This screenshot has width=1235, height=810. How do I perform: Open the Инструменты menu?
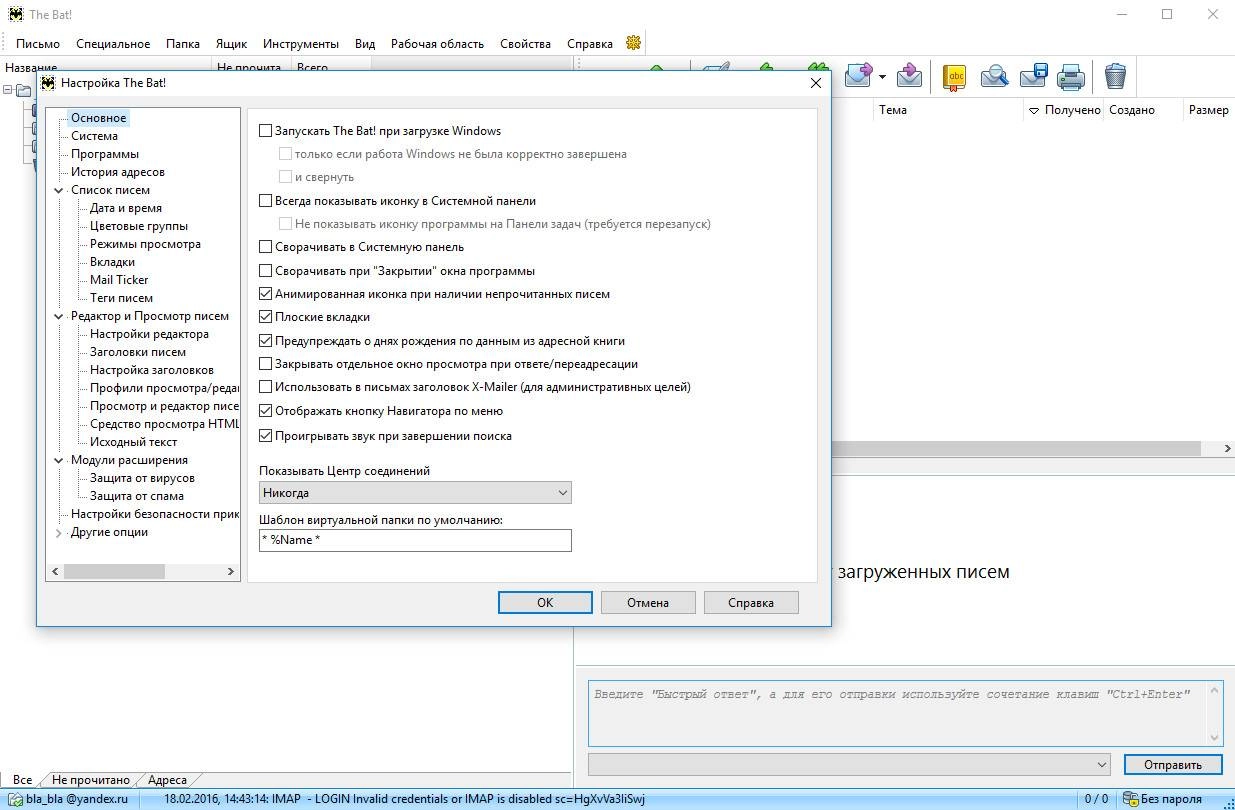[x=301, y=44]
